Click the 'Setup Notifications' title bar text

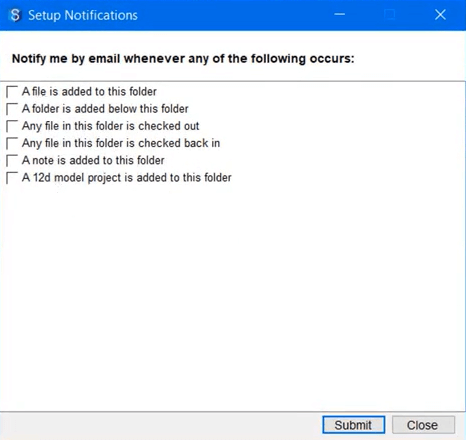tap(83, 15)
